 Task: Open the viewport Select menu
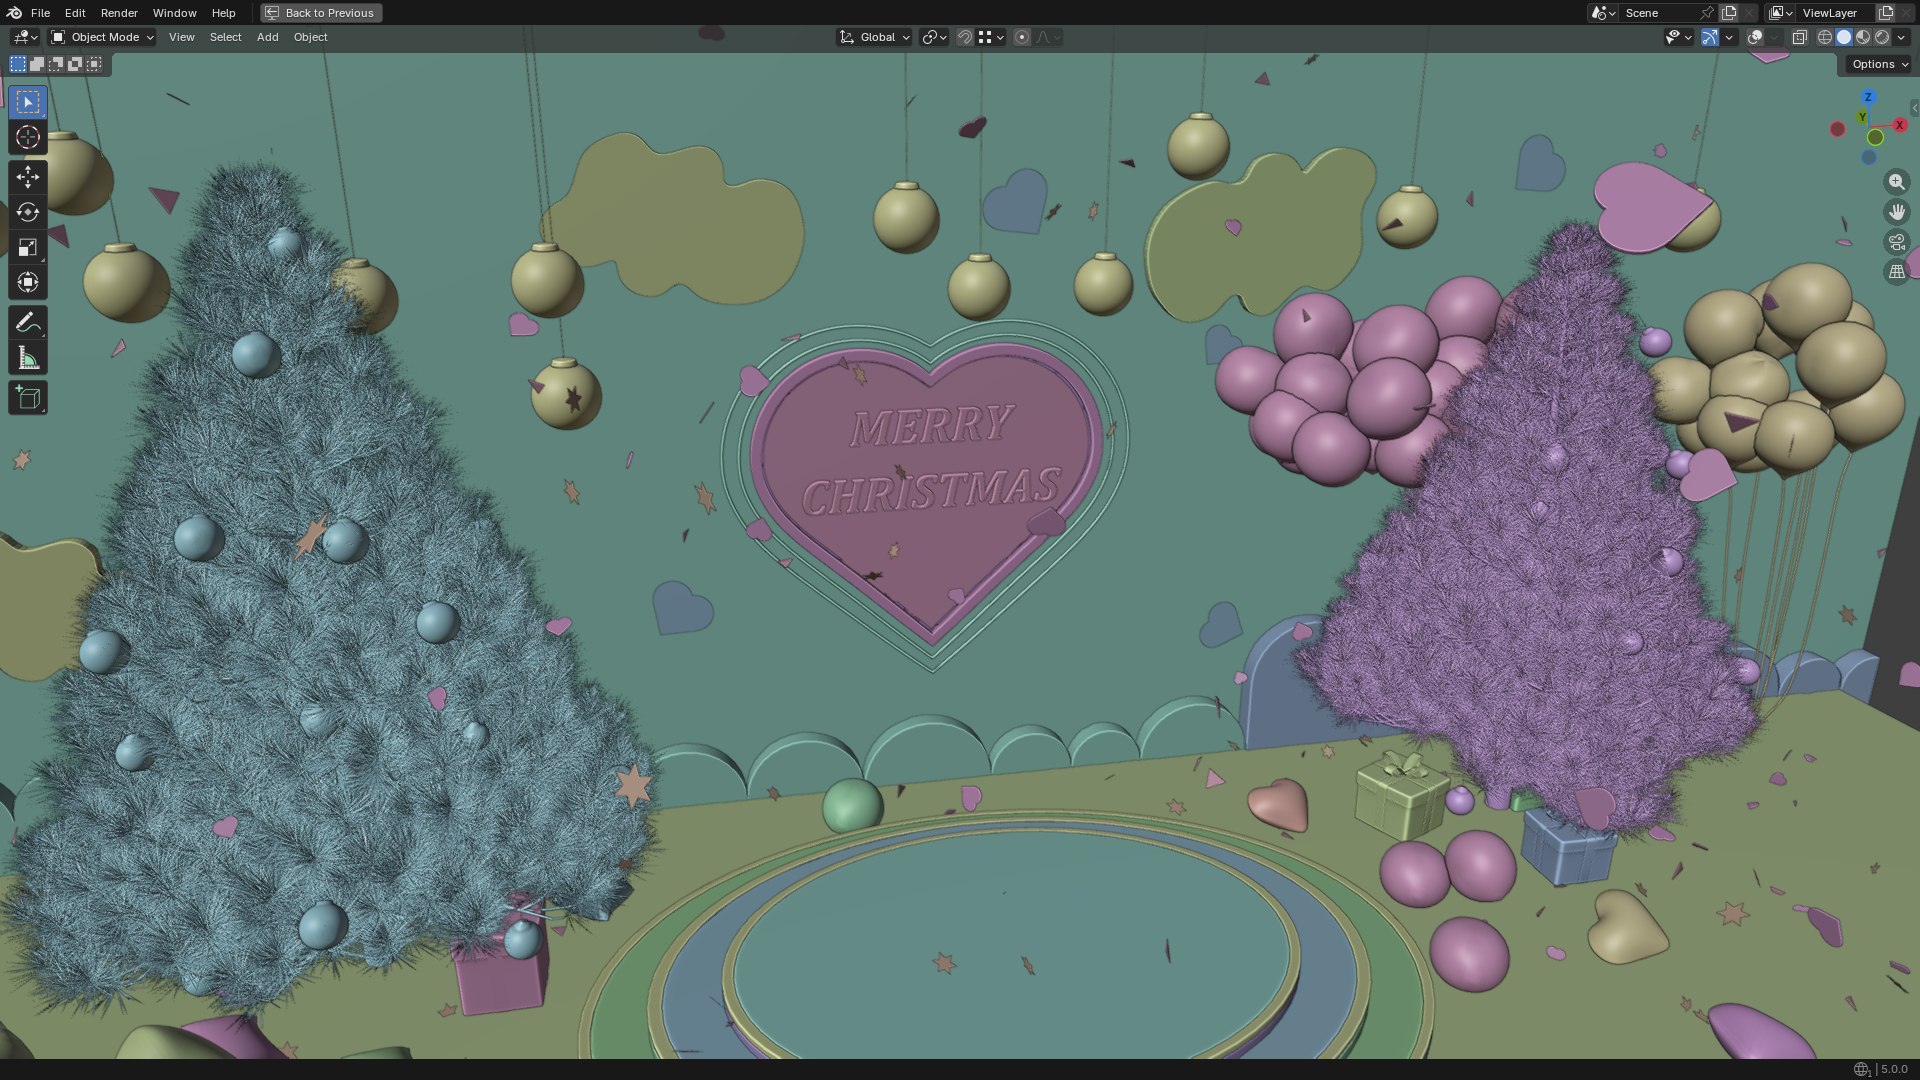point(225,37)
